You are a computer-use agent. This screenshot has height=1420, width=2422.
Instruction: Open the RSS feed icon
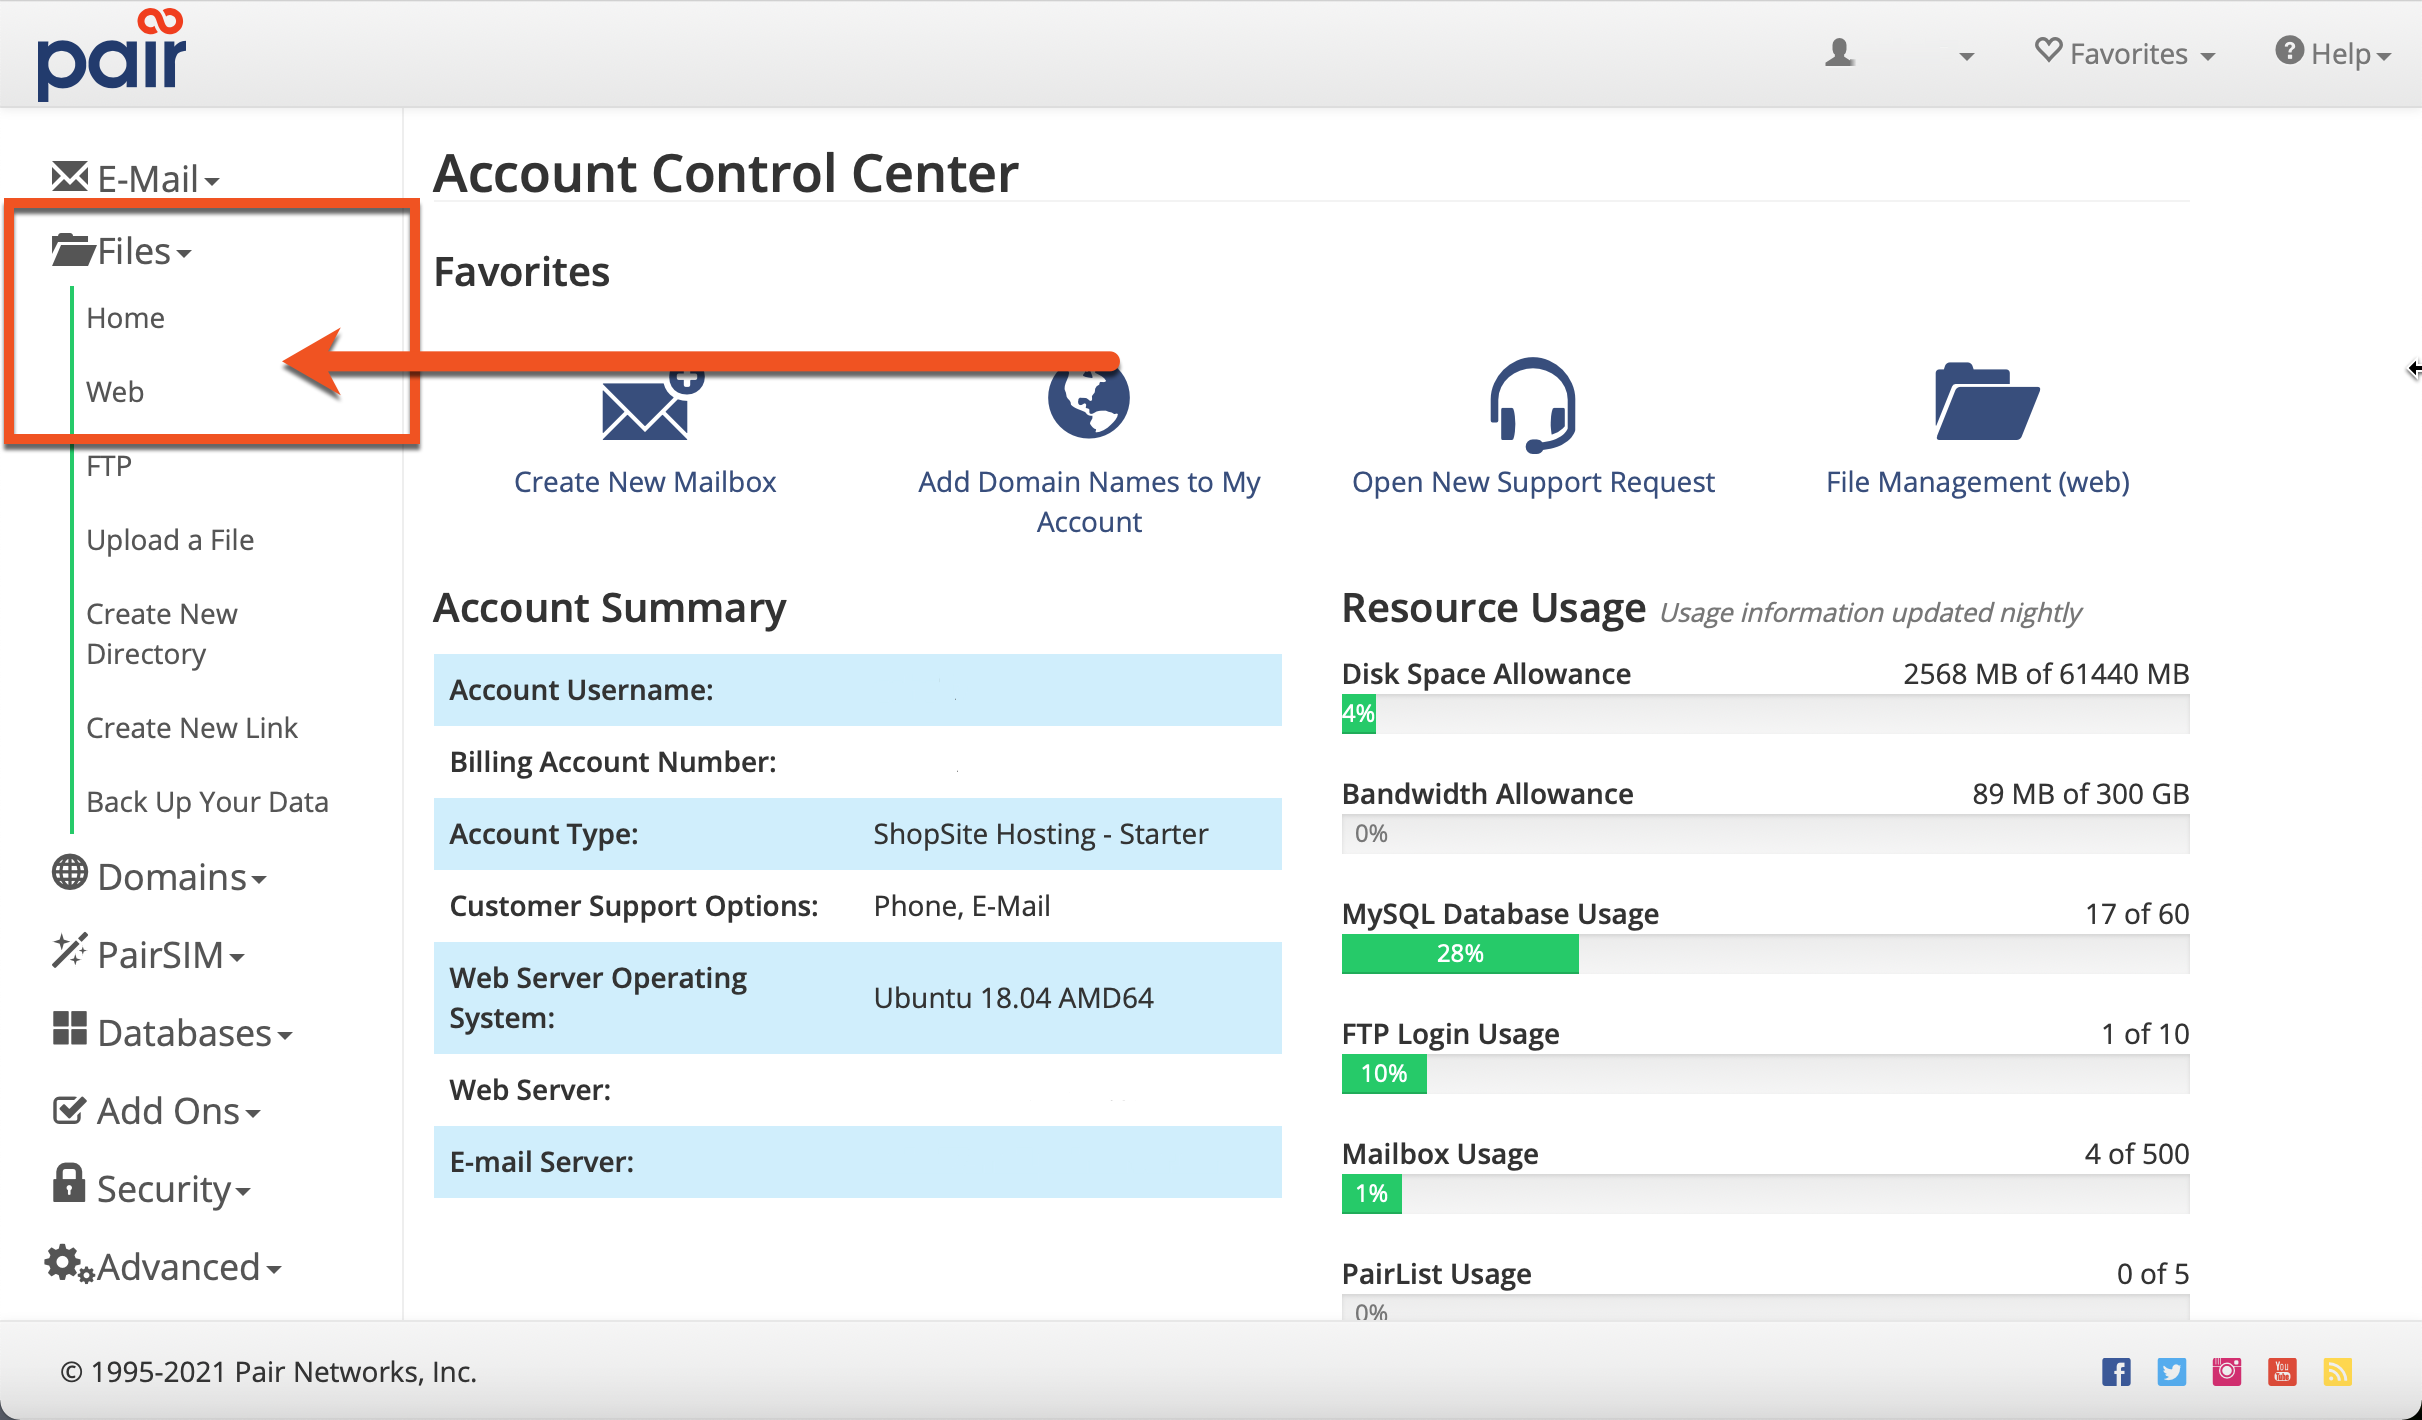click(2337, 1372)
